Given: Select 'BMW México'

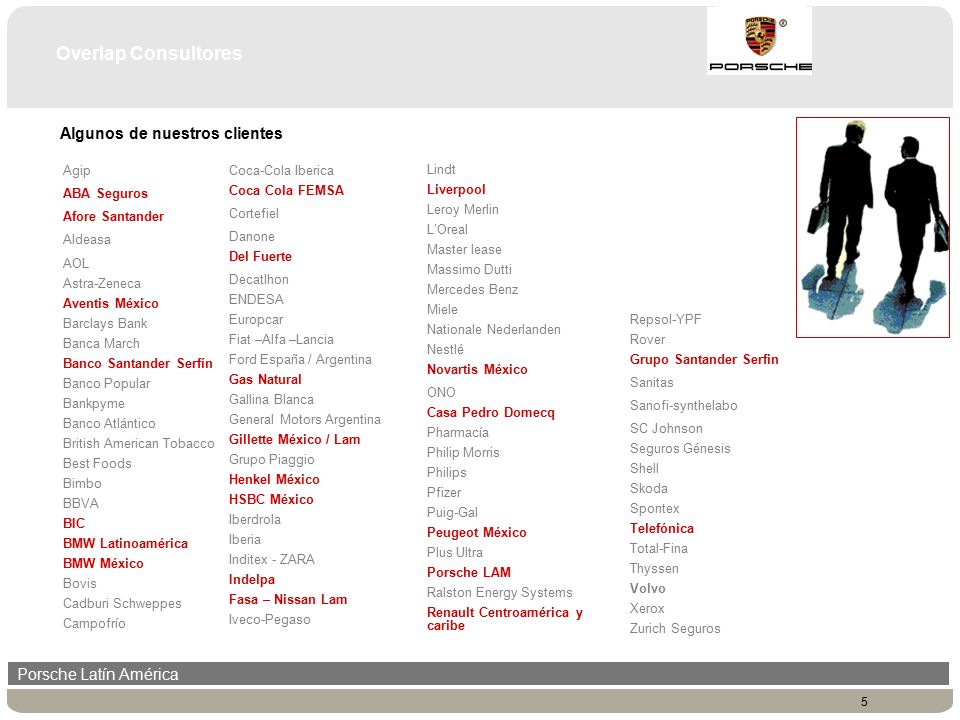Looking at the screenshot, I should (103, 564).
